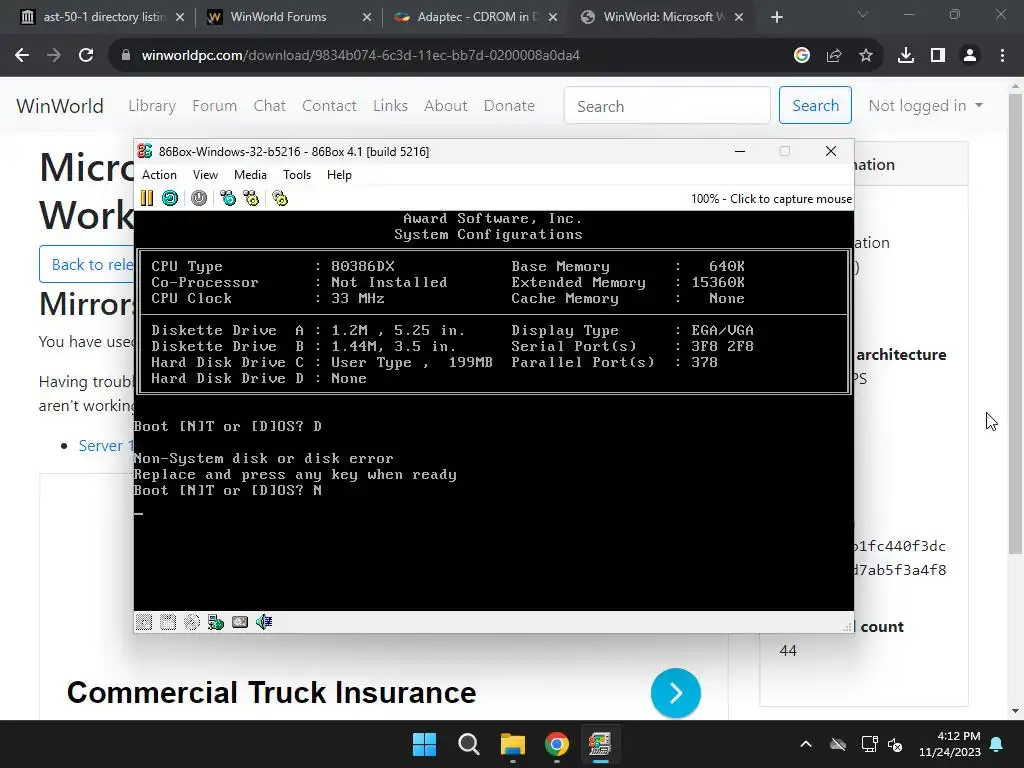Click the Commercial Truck Insurance ad arrow

click(676, 693)
